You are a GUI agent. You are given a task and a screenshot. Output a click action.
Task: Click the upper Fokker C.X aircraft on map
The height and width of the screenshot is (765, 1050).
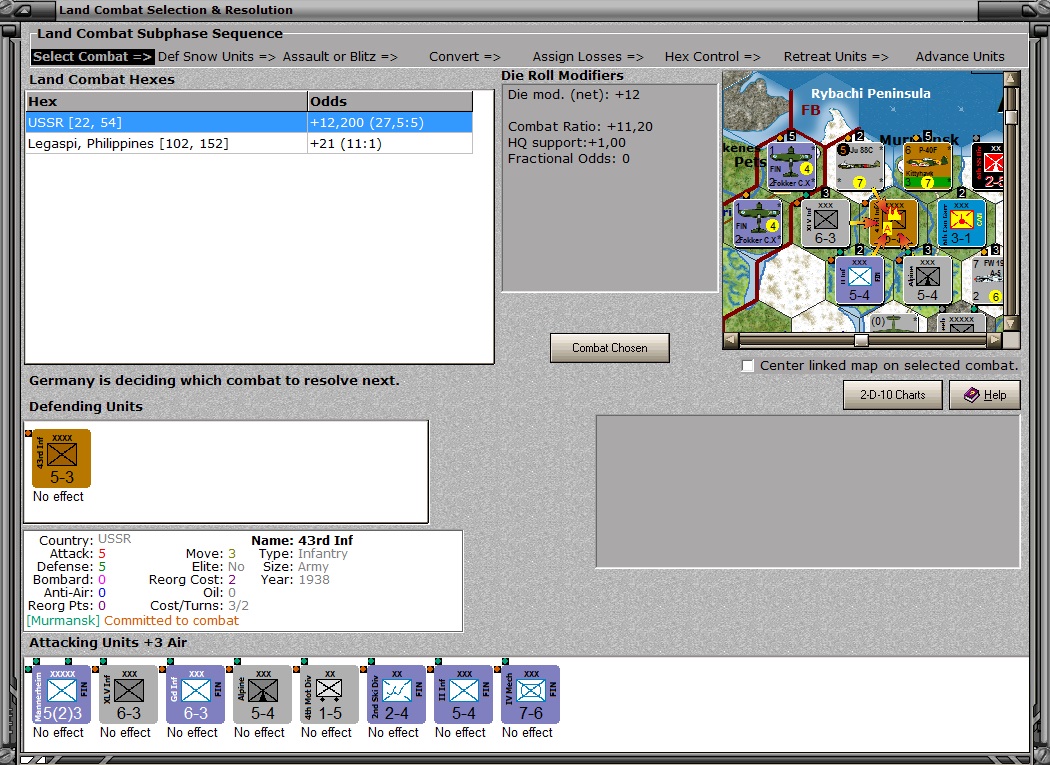point(792,166)
